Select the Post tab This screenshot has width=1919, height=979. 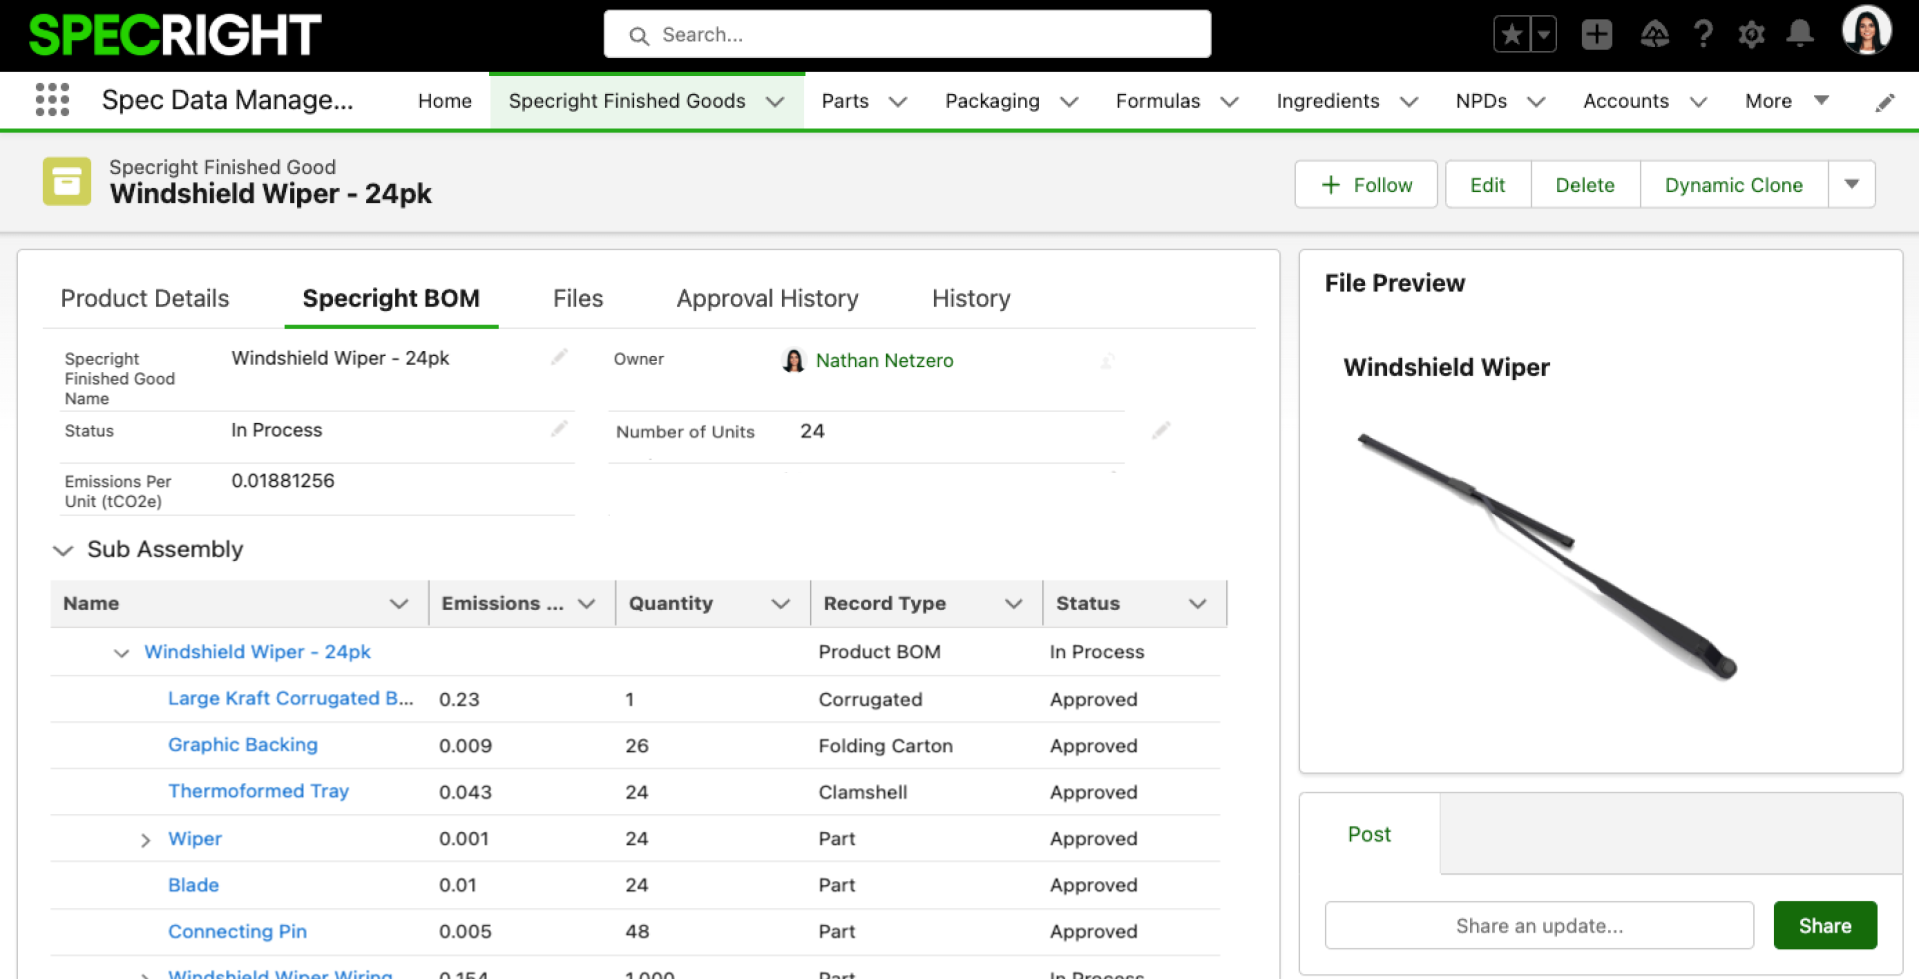(1369, 834)
